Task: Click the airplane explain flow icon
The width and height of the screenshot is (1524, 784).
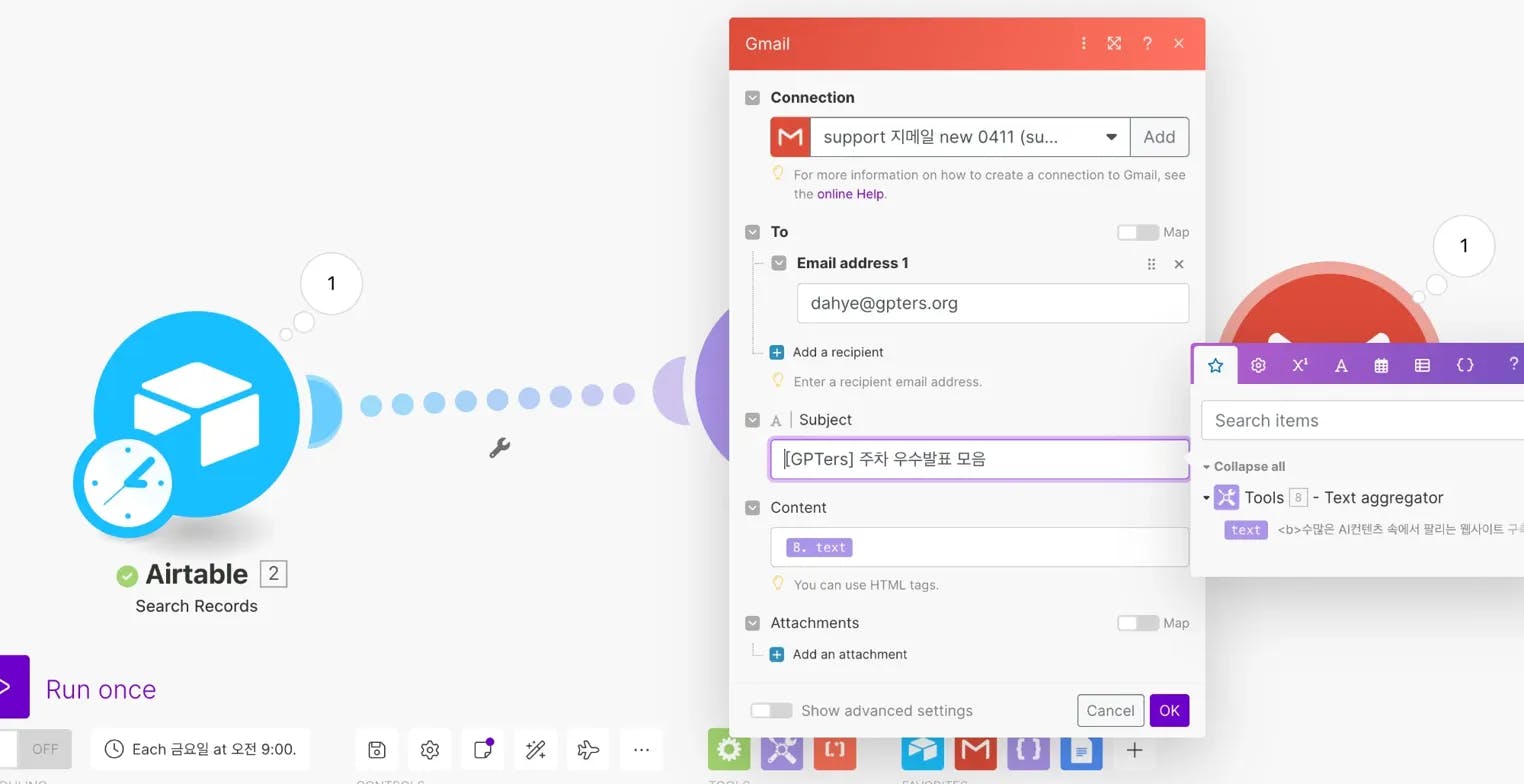Action: click(x=589, y=749)
